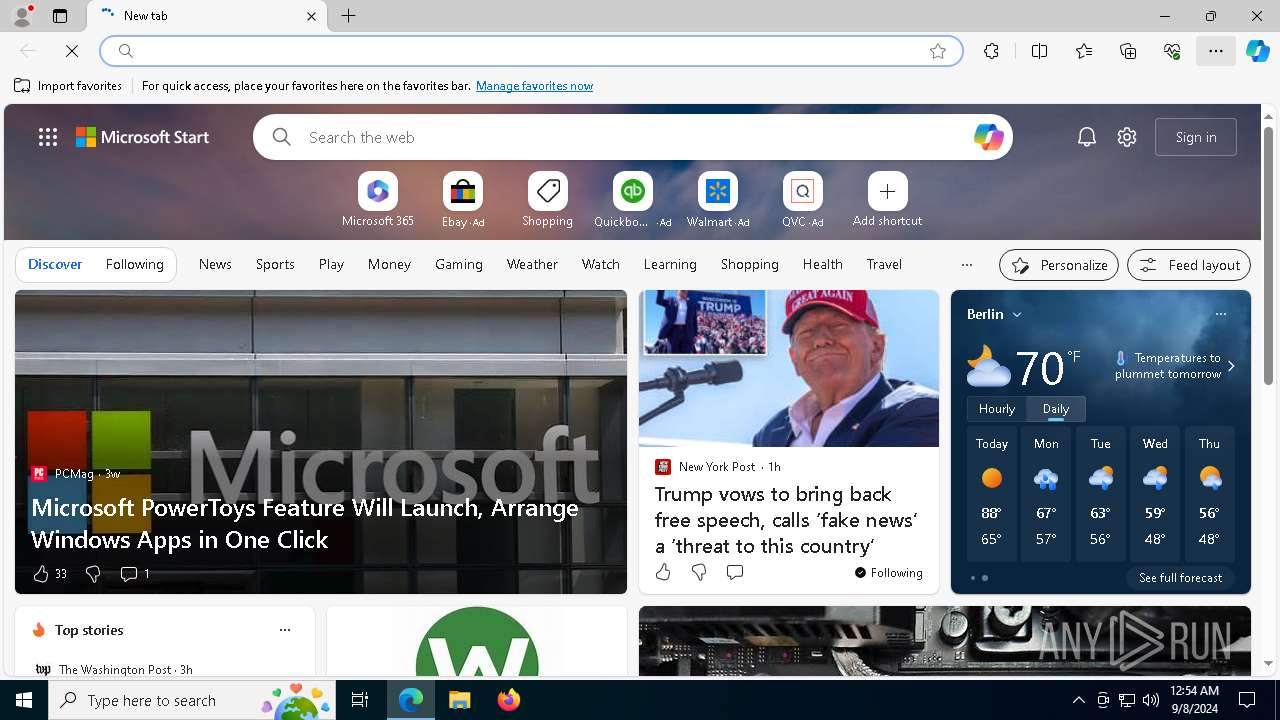Click the Feed layout button
The height and width of the screenshot is (720, 1280).
(x=1189, y=265)
